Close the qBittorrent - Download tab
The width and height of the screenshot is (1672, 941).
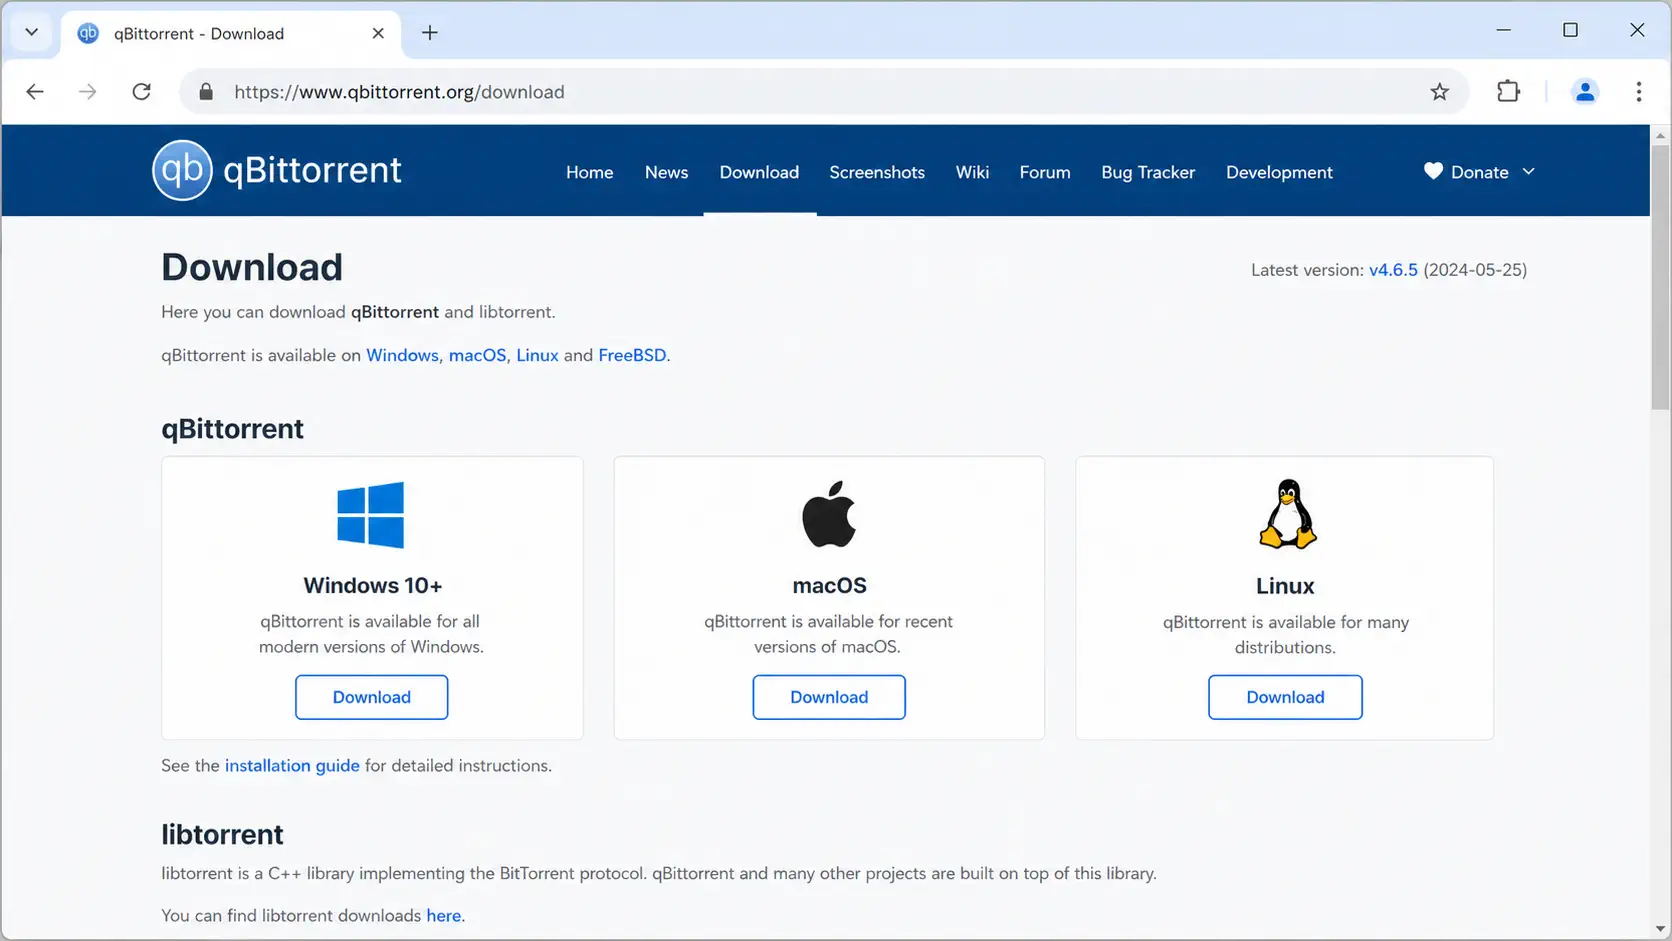click(x=378, y=33)
